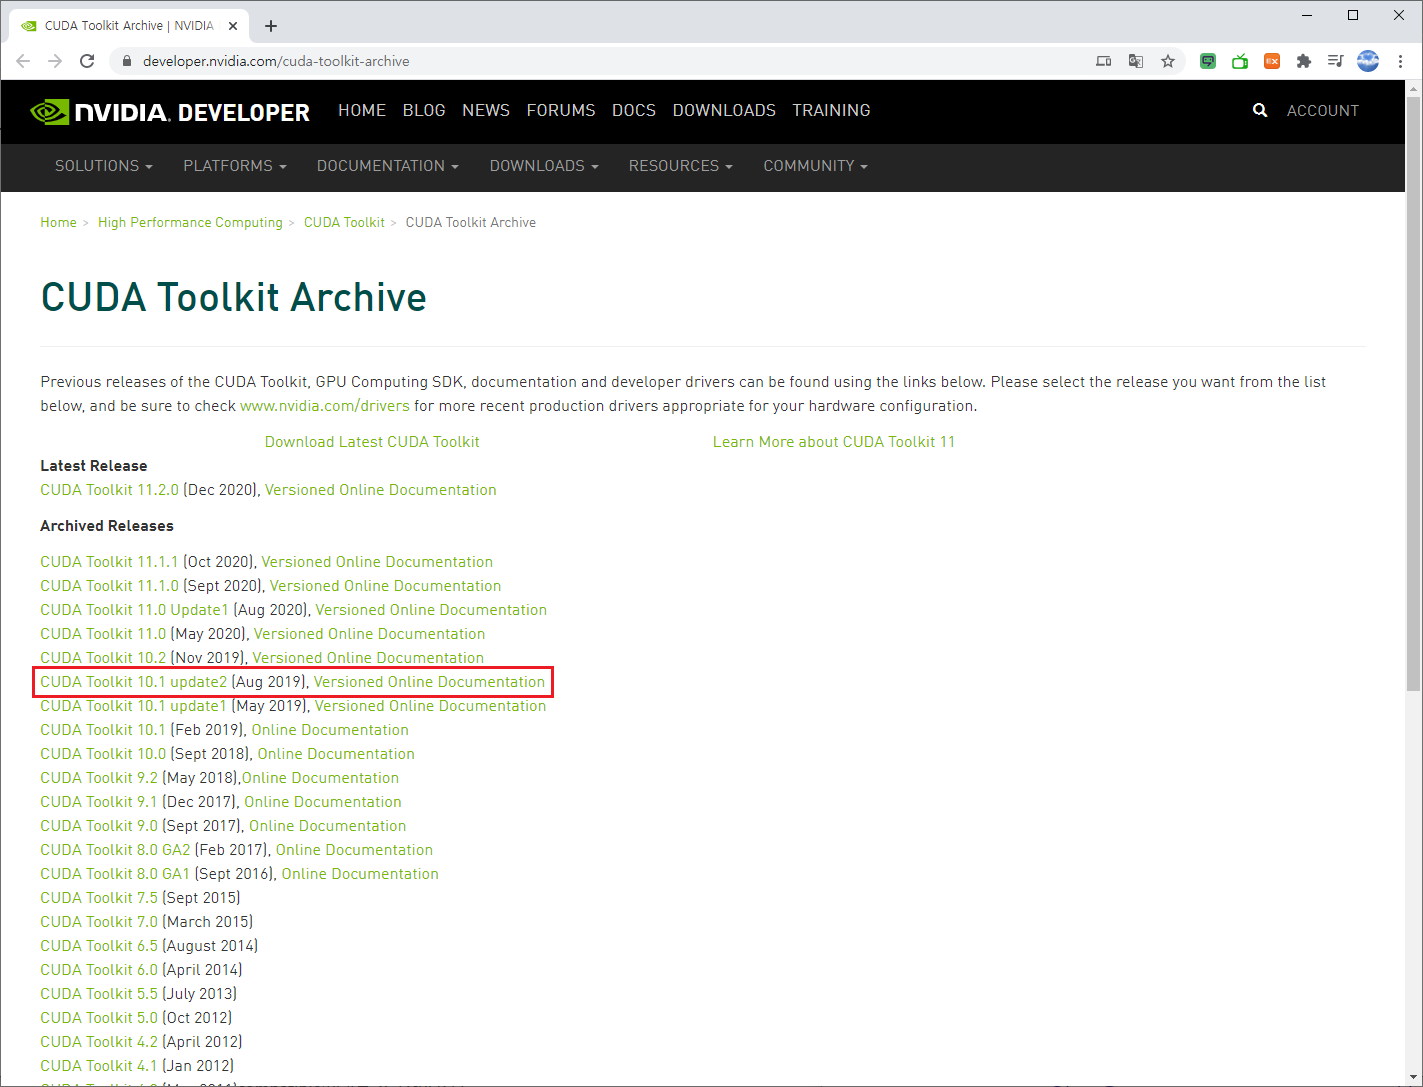Close the CUDA Toolkit Archive tab

(x=233, y=26)
